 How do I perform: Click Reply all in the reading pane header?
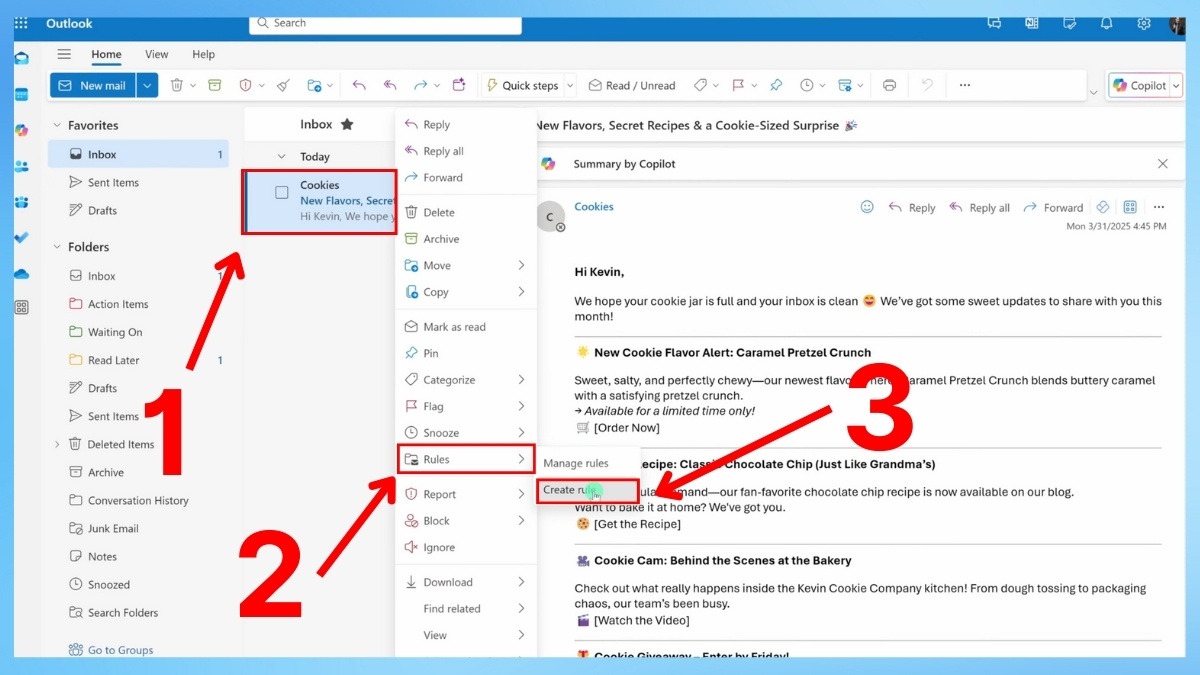(979, 207)
